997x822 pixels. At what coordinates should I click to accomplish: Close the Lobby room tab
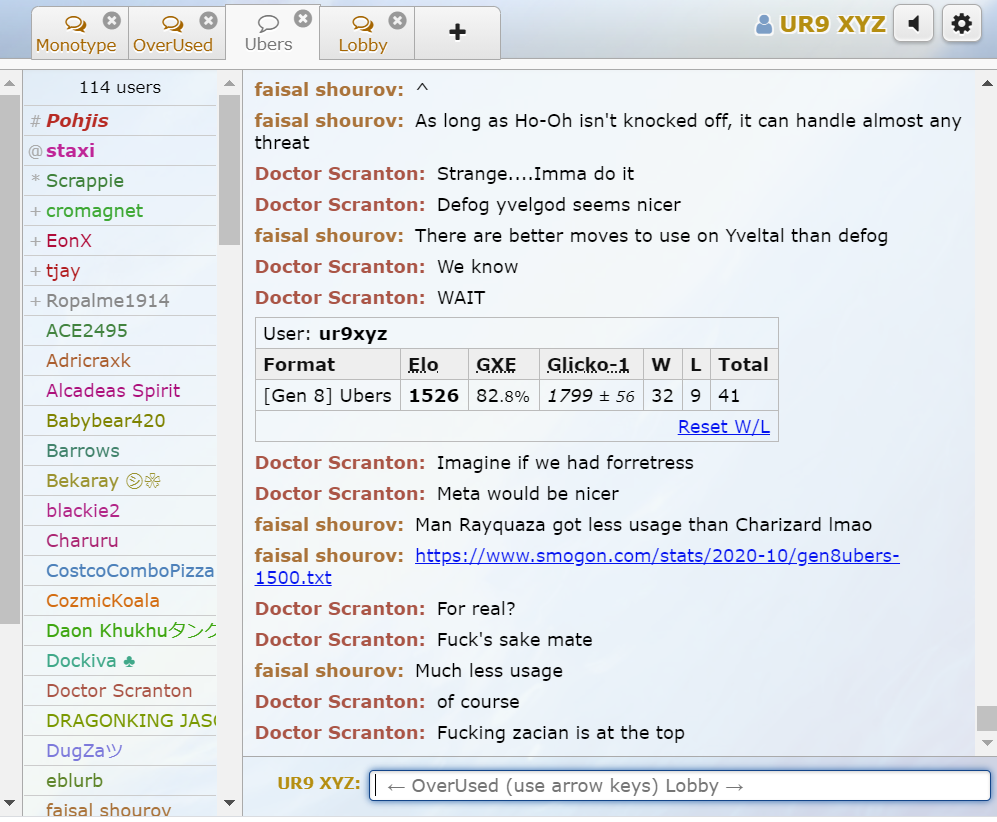coord(397,20)
